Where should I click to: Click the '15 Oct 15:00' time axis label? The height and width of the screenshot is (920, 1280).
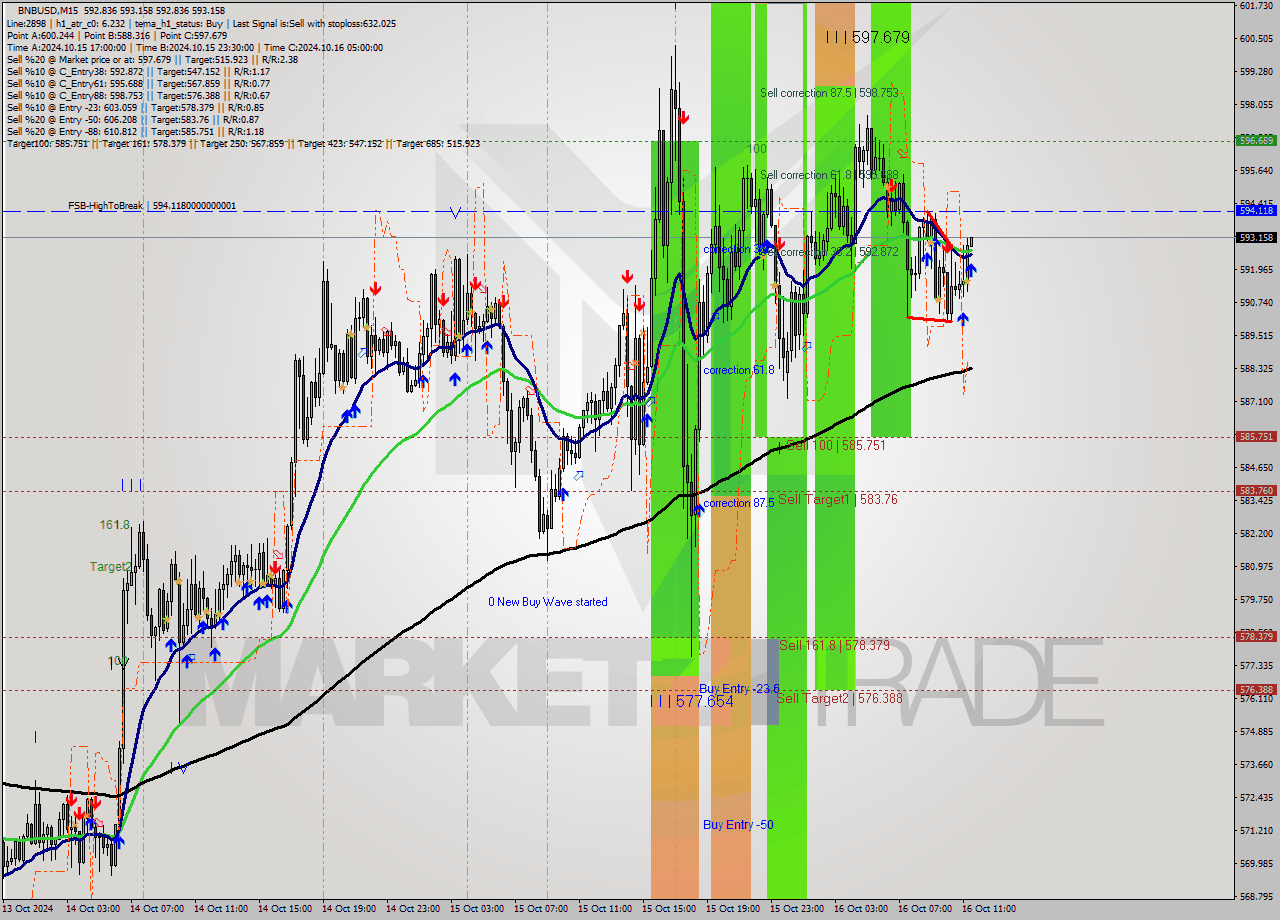[x=667, y=908]
